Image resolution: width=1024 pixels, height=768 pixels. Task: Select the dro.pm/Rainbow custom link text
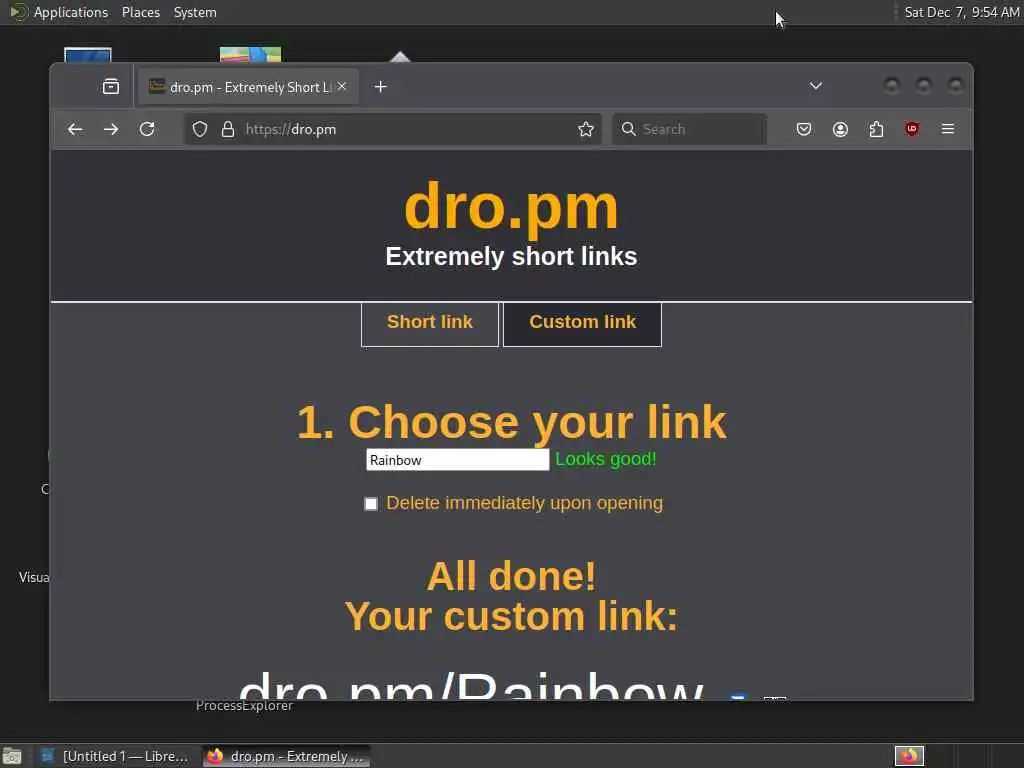[x=472, y=686]
